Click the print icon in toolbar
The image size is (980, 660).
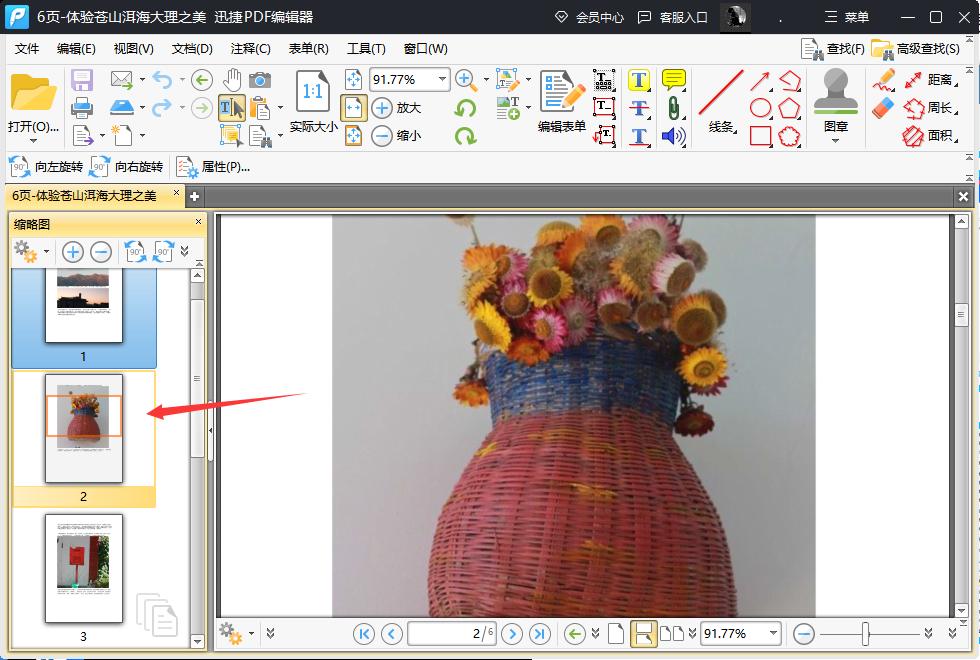(82, 108)
